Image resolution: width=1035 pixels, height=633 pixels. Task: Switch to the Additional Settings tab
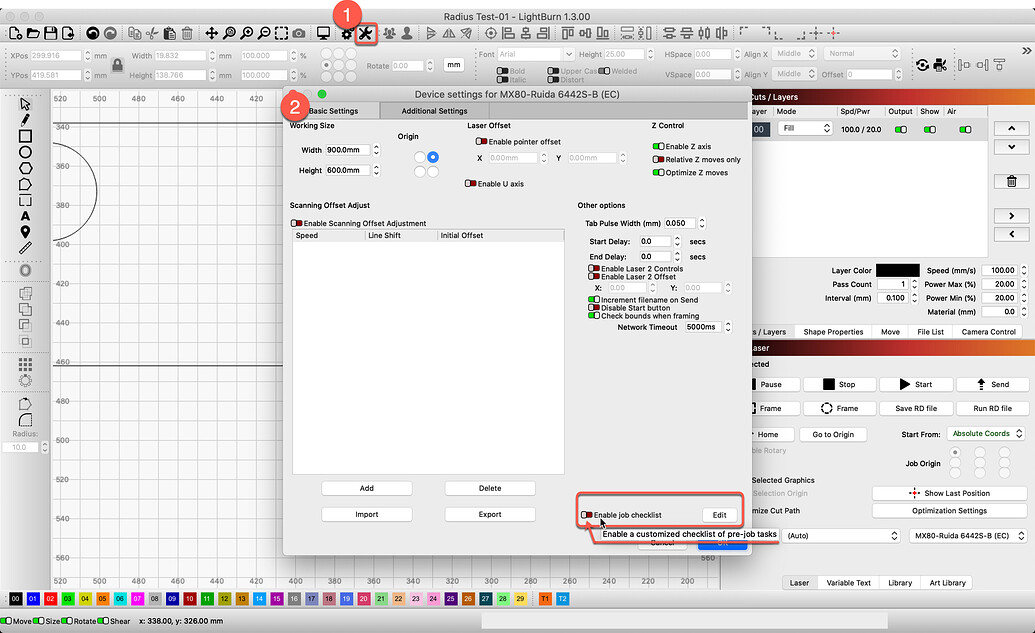click(x=433, y=111)
